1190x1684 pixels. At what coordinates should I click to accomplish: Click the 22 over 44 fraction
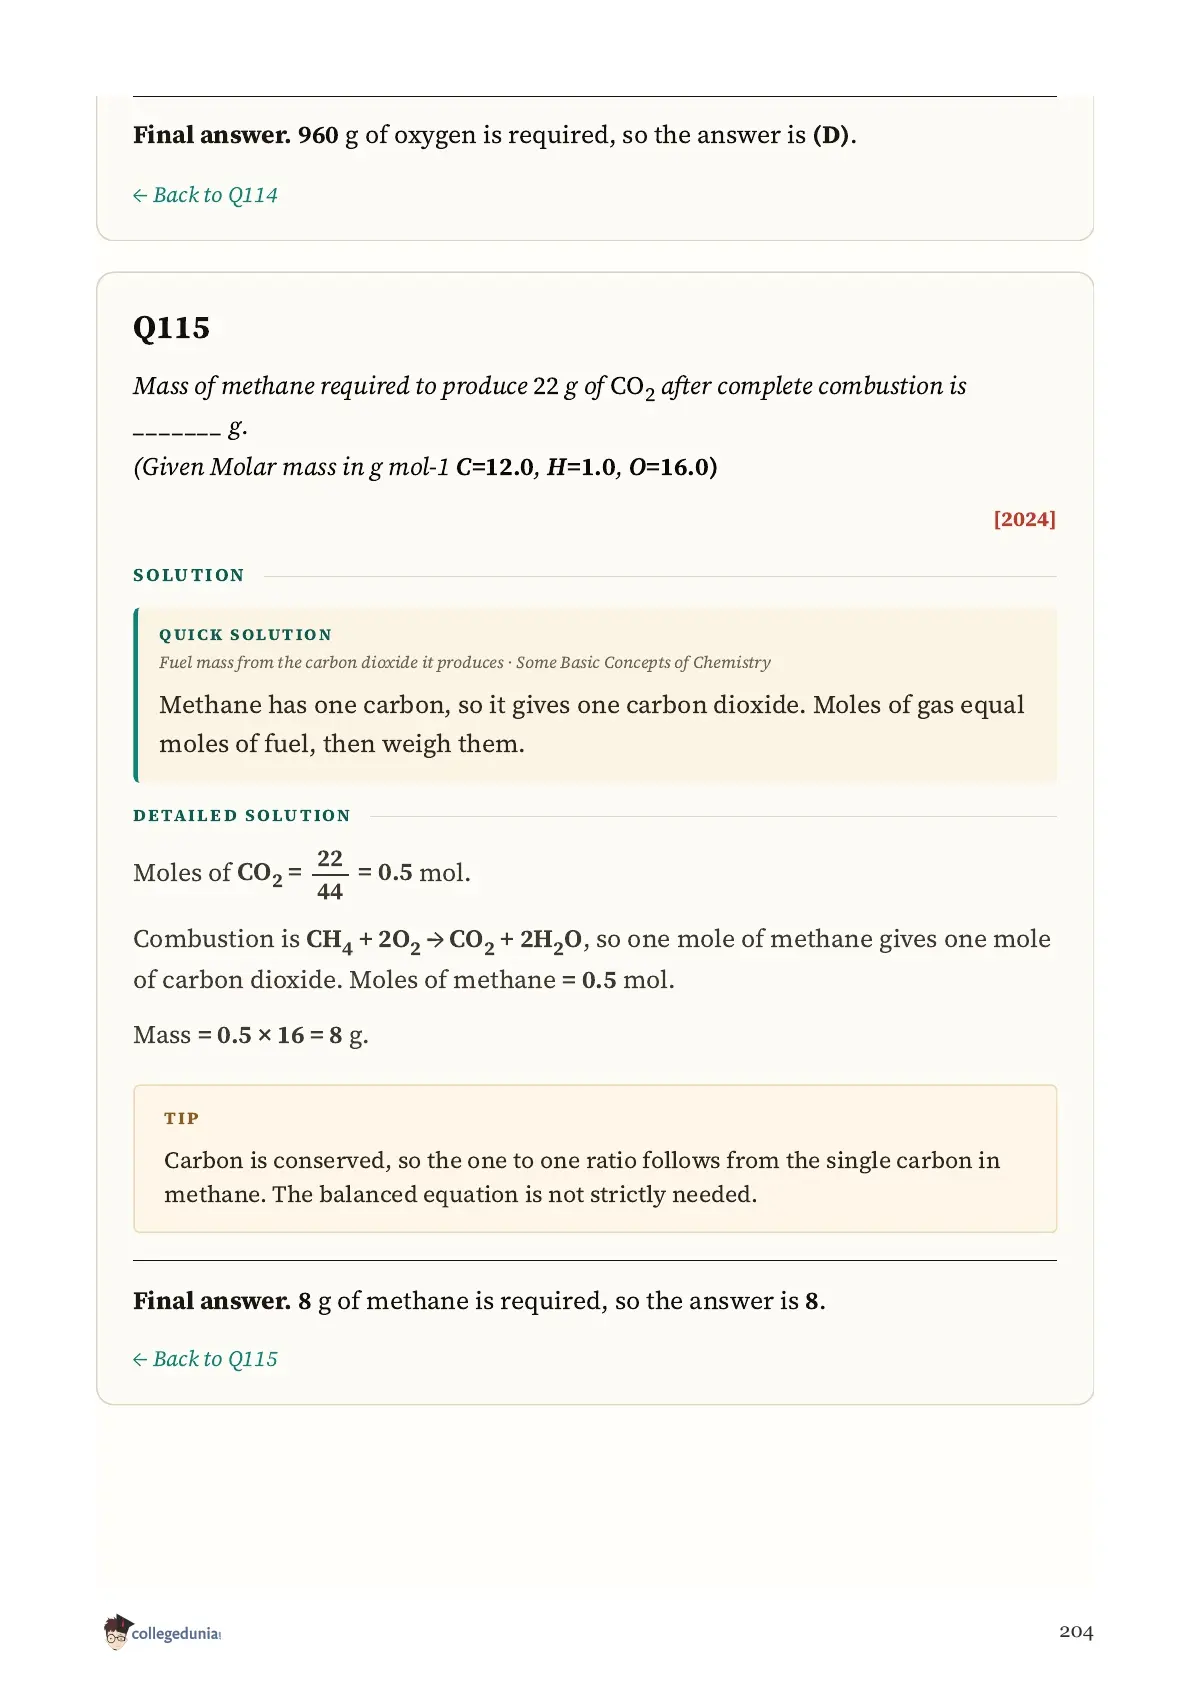tap(330, 874)
